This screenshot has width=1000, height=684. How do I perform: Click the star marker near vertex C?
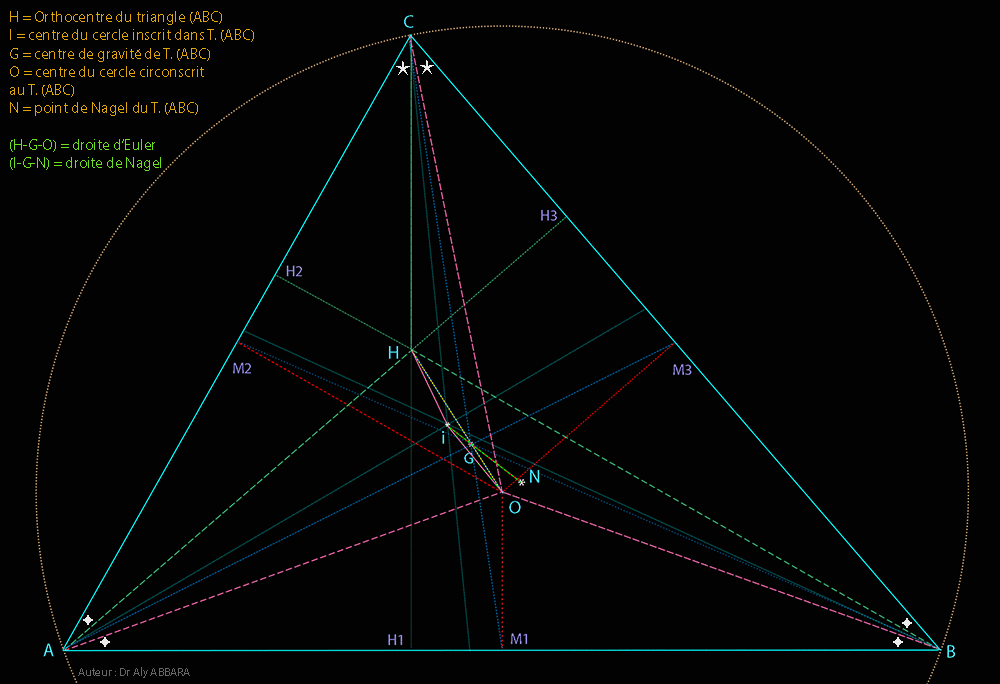tap(404, 68)
